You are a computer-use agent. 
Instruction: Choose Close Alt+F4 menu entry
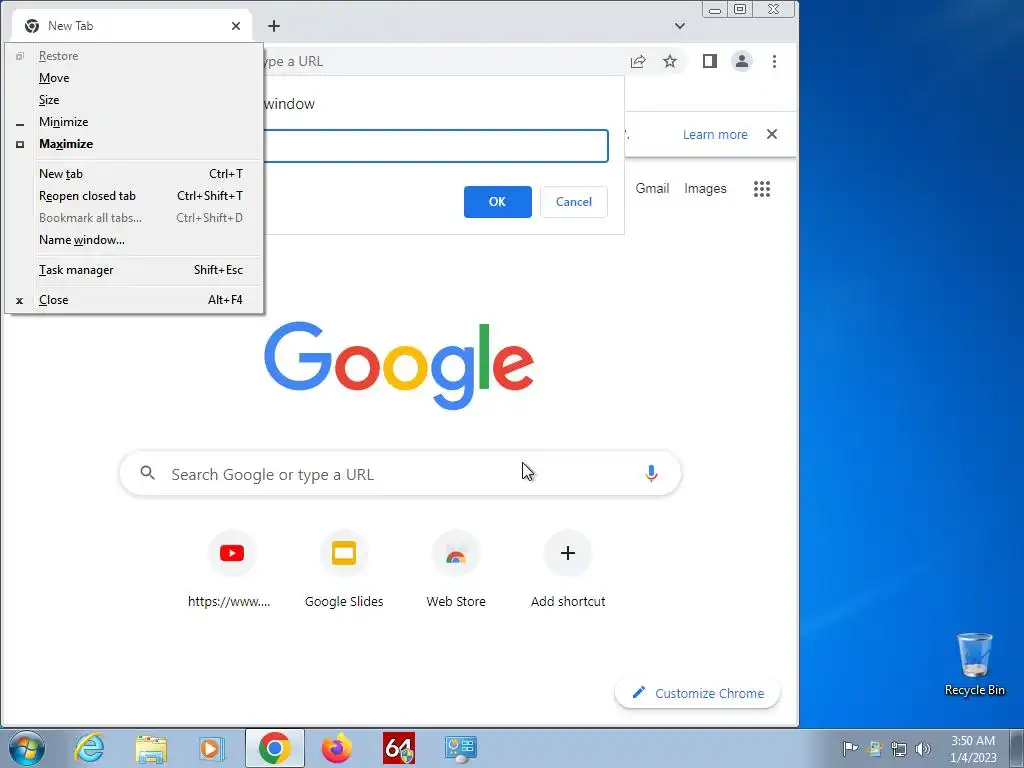tap(134, 300)
